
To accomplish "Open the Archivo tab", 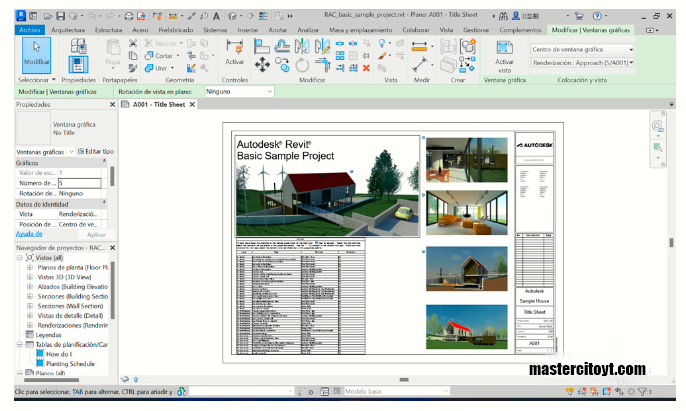I will [x=30, y=30].
